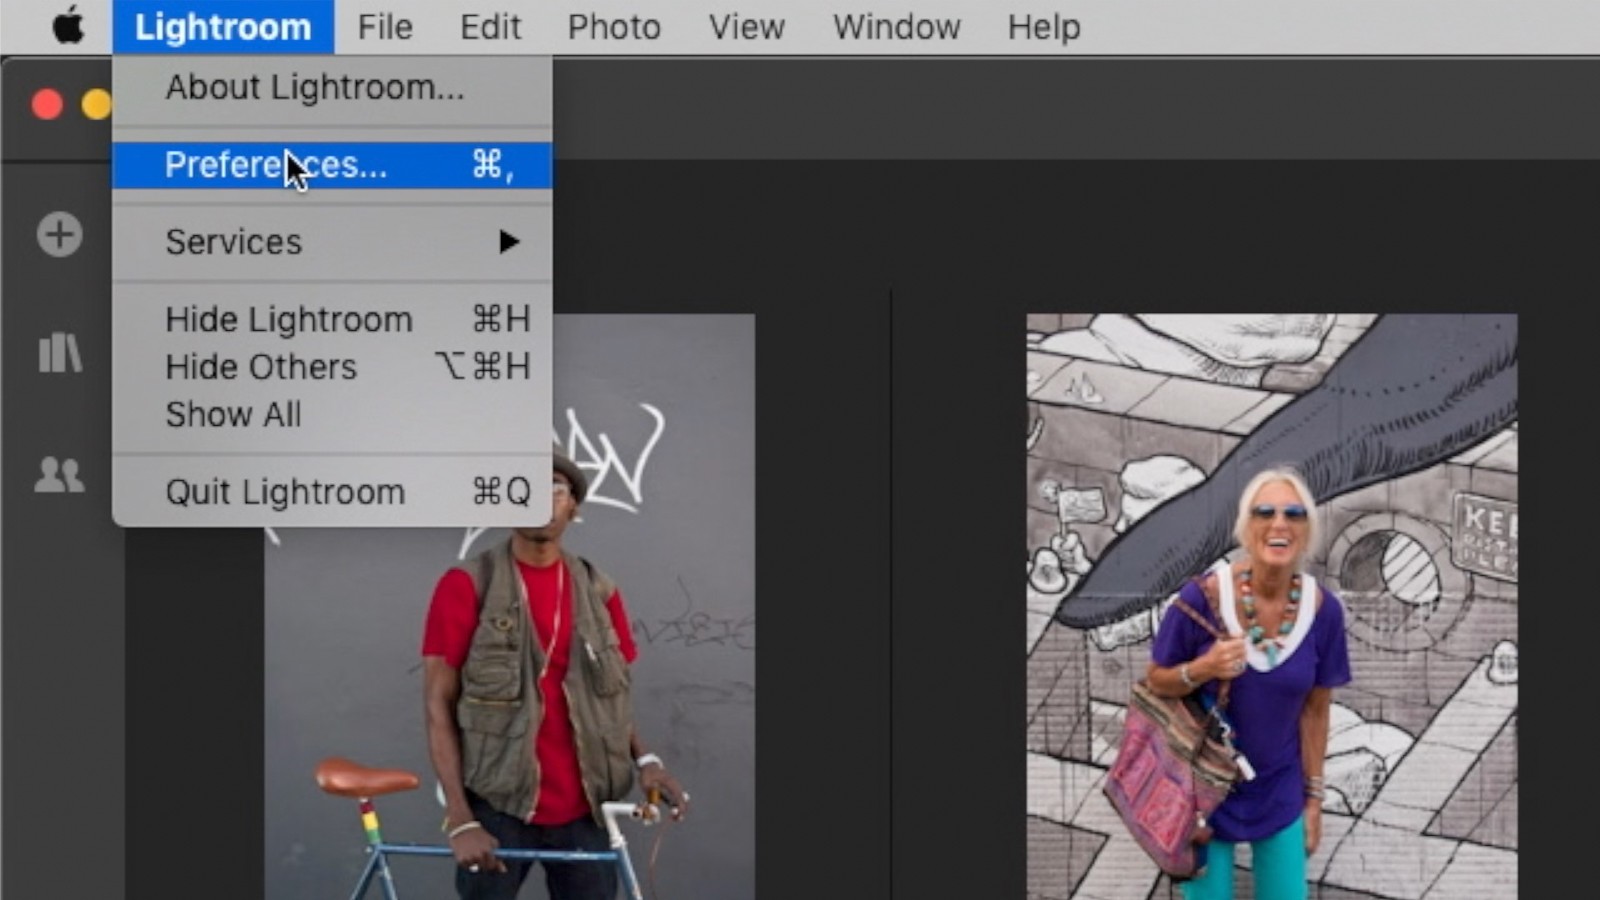Open the View menu
The image size is (1600, 900).
point(746,27)
